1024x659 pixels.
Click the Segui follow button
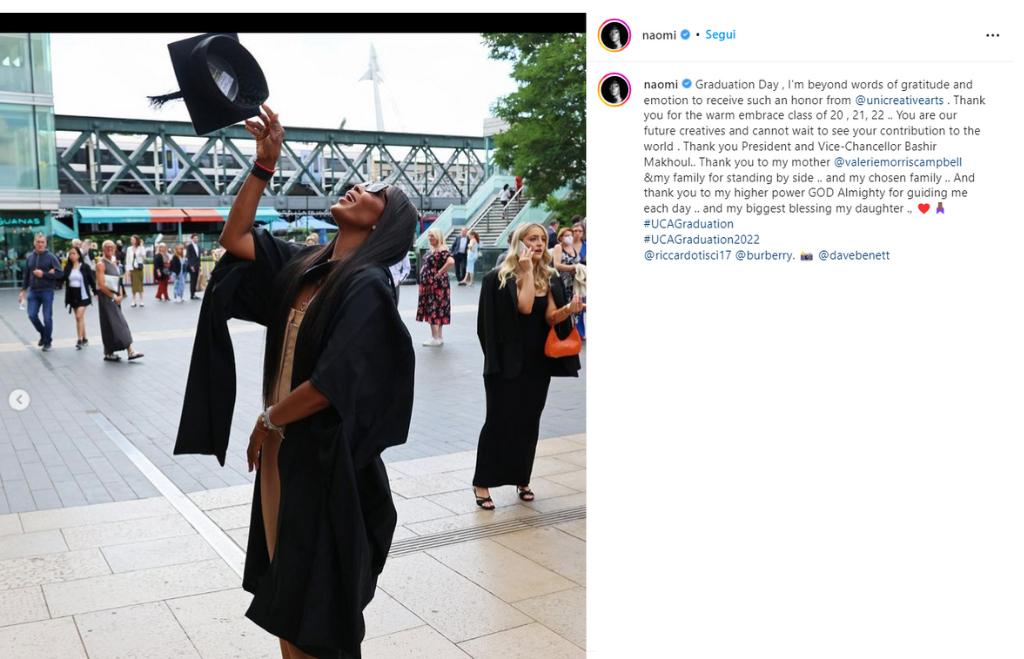(720, 35)
